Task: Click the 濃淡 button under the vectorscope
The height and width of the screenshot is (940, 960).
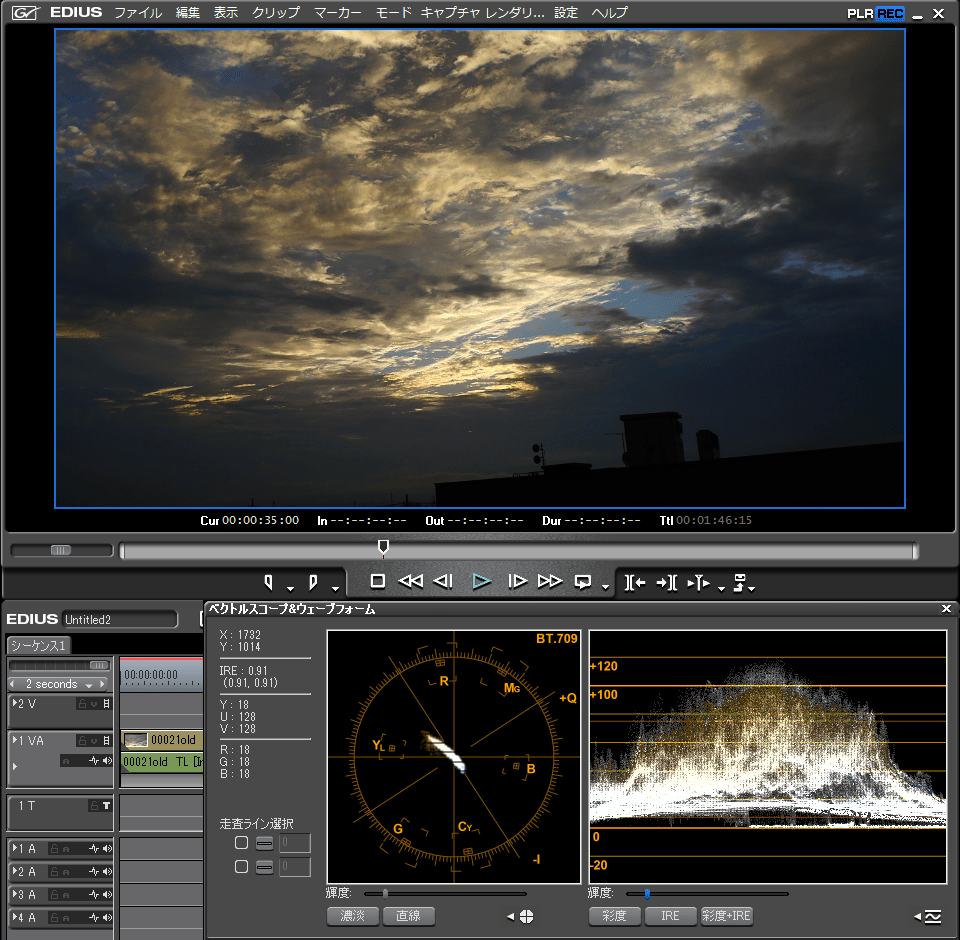Action: click(353, 916)
